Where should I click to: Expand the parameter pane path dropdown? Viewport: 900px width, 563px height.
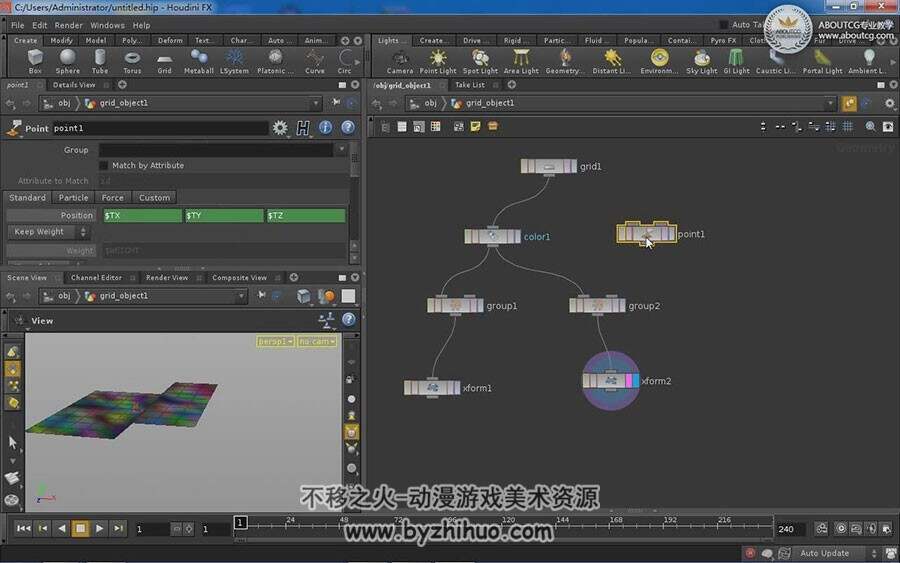pyautogui.click(x=316, y=103)
